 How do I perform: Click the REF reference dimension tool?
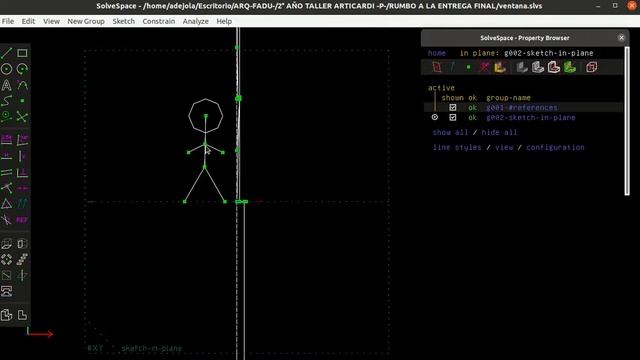(22, 220)
